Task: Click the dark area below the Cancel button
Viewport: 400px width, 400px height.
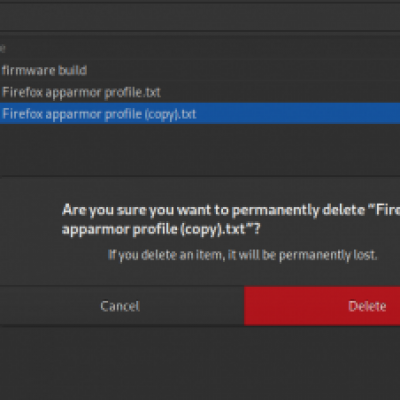Action: pos(122,362)
